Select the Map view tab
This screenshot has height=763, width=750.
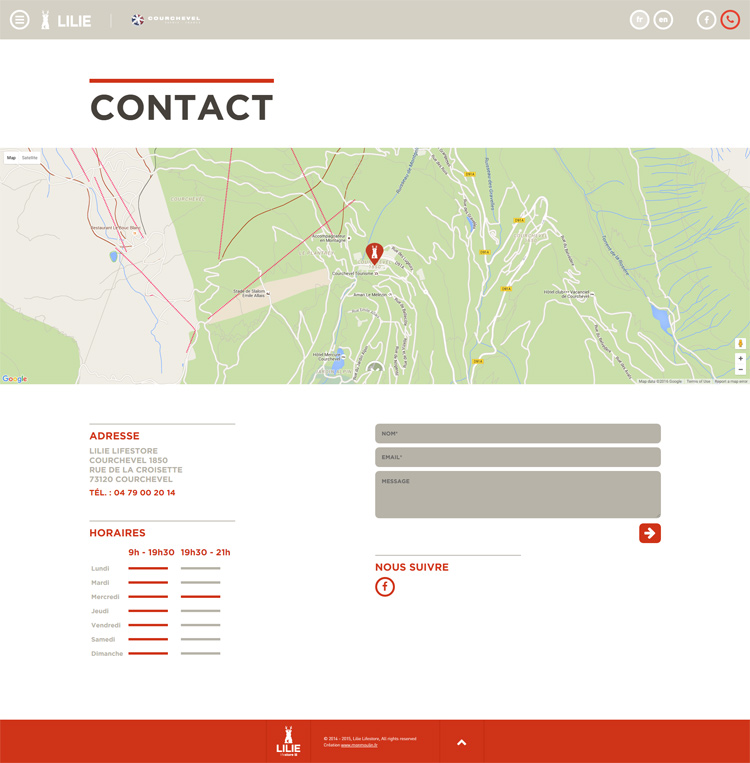pos(12,157)
